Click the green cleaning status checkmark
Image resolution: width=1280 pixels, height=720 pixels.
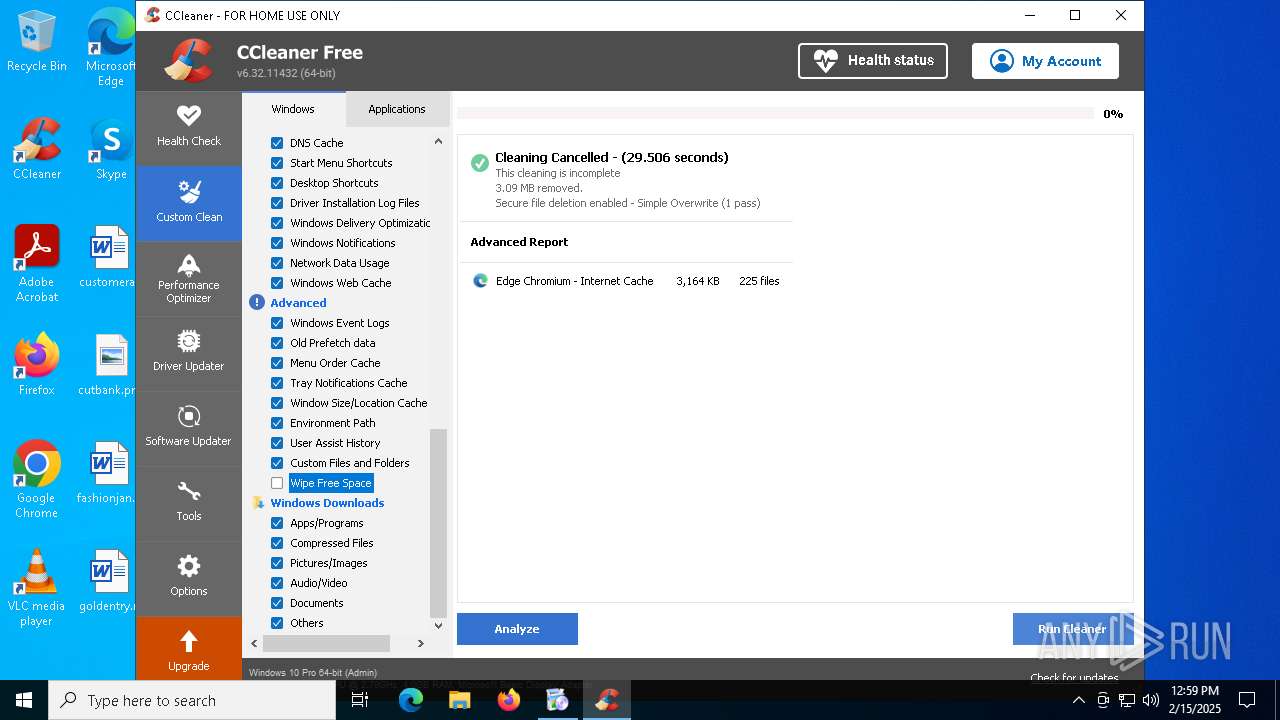tap(480, 163)
